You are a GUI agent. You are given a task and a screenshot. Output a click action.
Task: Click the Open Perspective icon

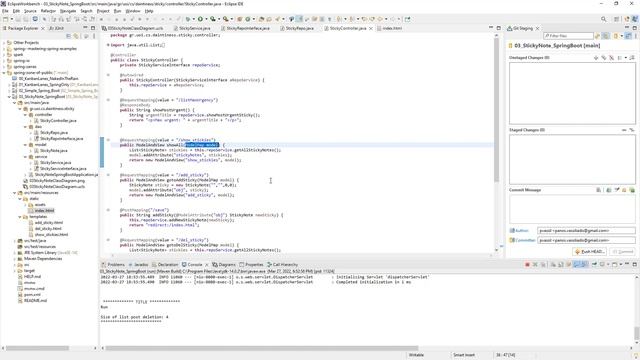pos(616,19)
